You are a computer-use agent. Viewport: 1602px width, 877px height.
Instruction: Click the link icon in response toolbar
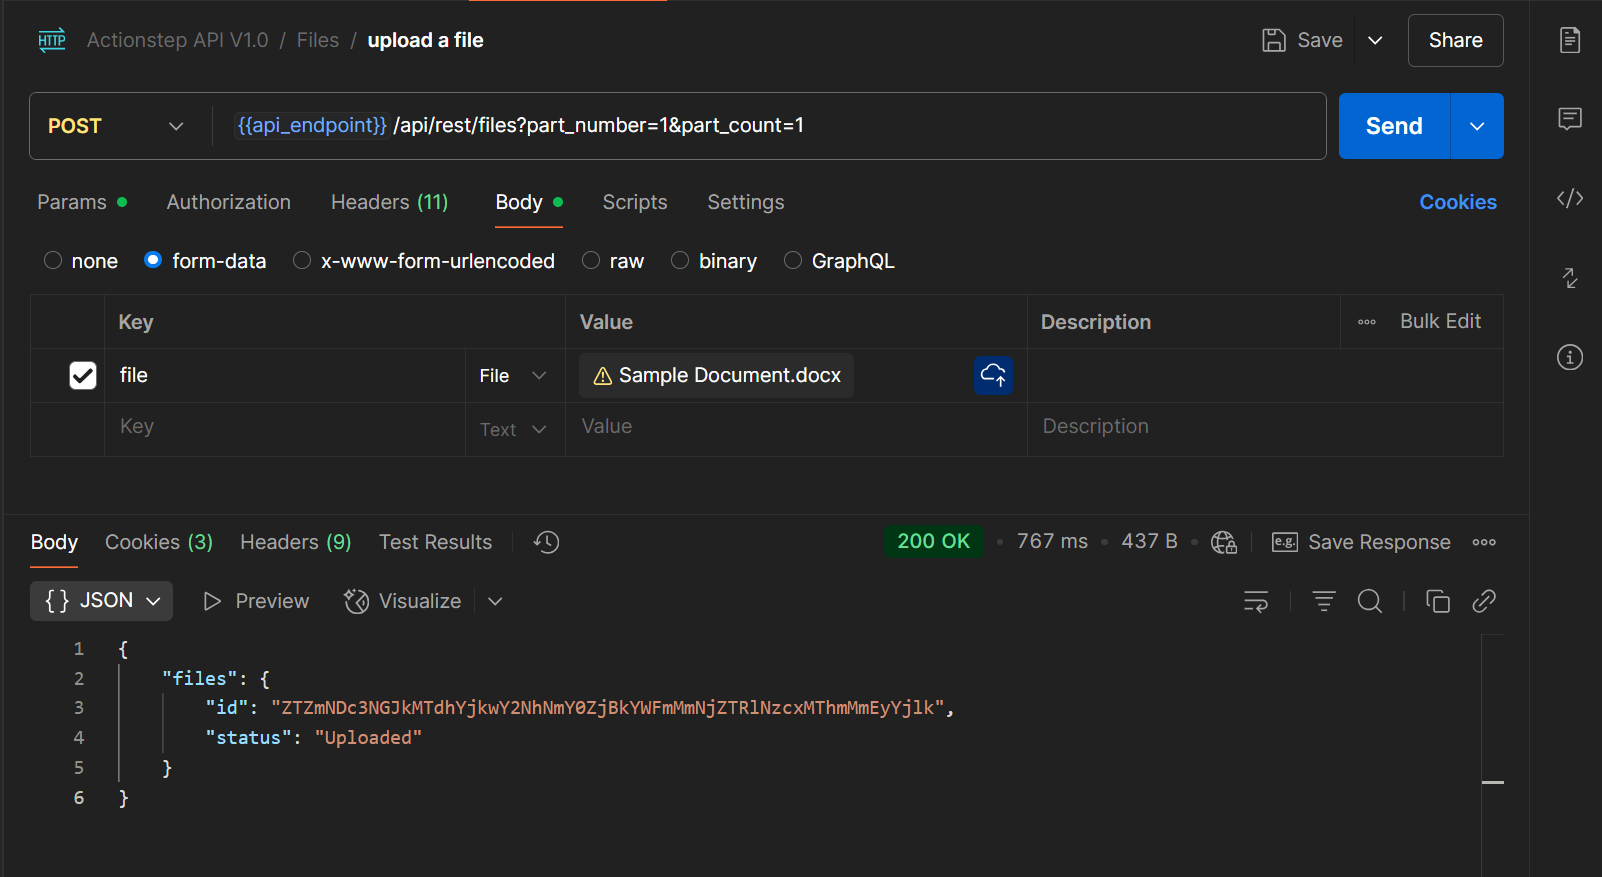point(1484,601)
